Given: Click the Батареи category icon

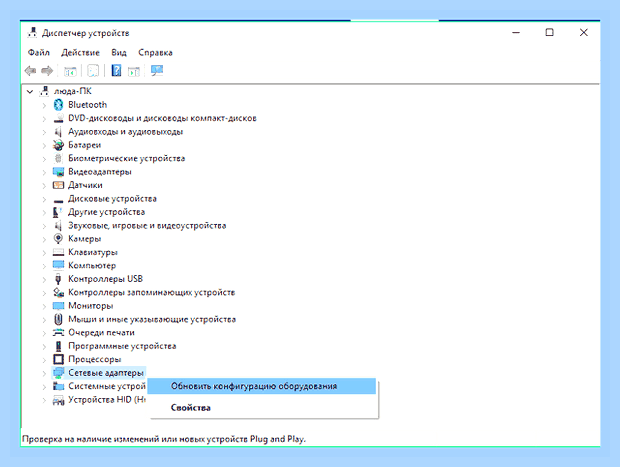Looking at the screenshot, I should [x=59, y=145].
